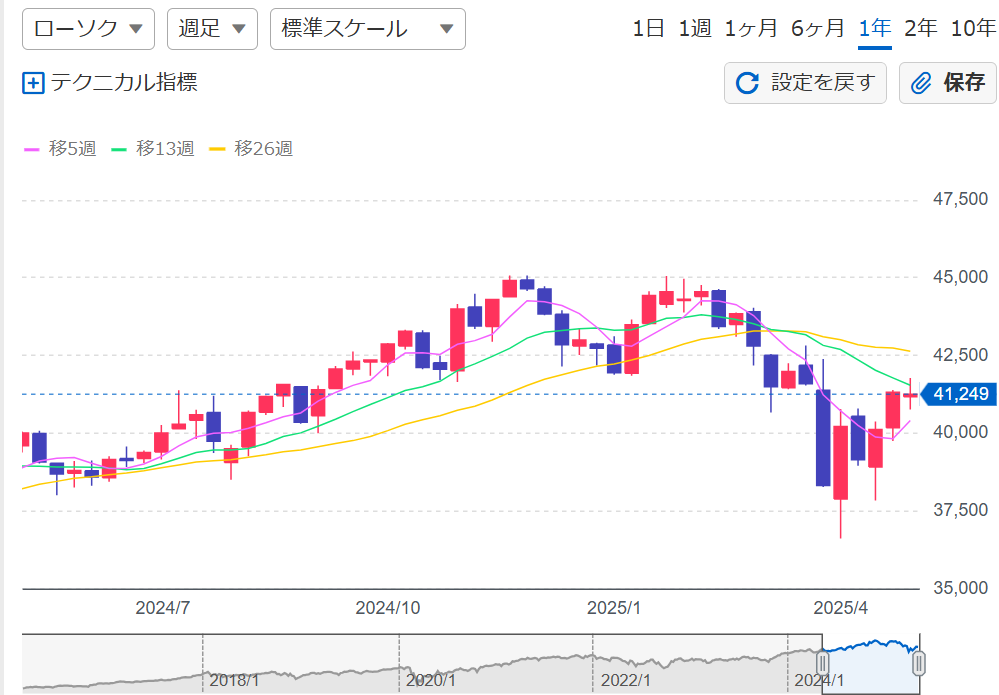
Task: Open the 標準スケール scale dropdown
Action: coord(368,29)
